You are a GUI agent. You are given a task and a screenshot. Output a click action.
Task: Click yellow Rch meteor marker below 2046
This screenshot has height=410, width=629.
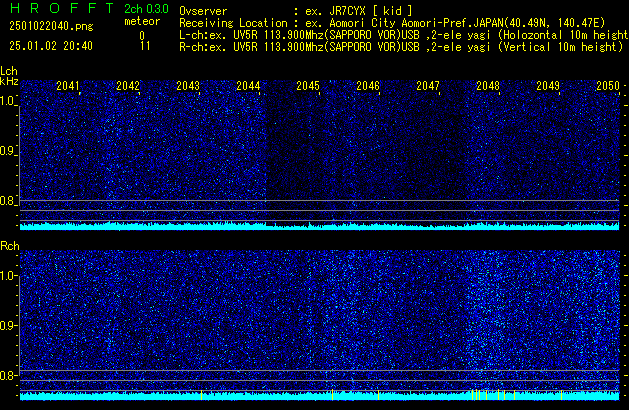378,395
